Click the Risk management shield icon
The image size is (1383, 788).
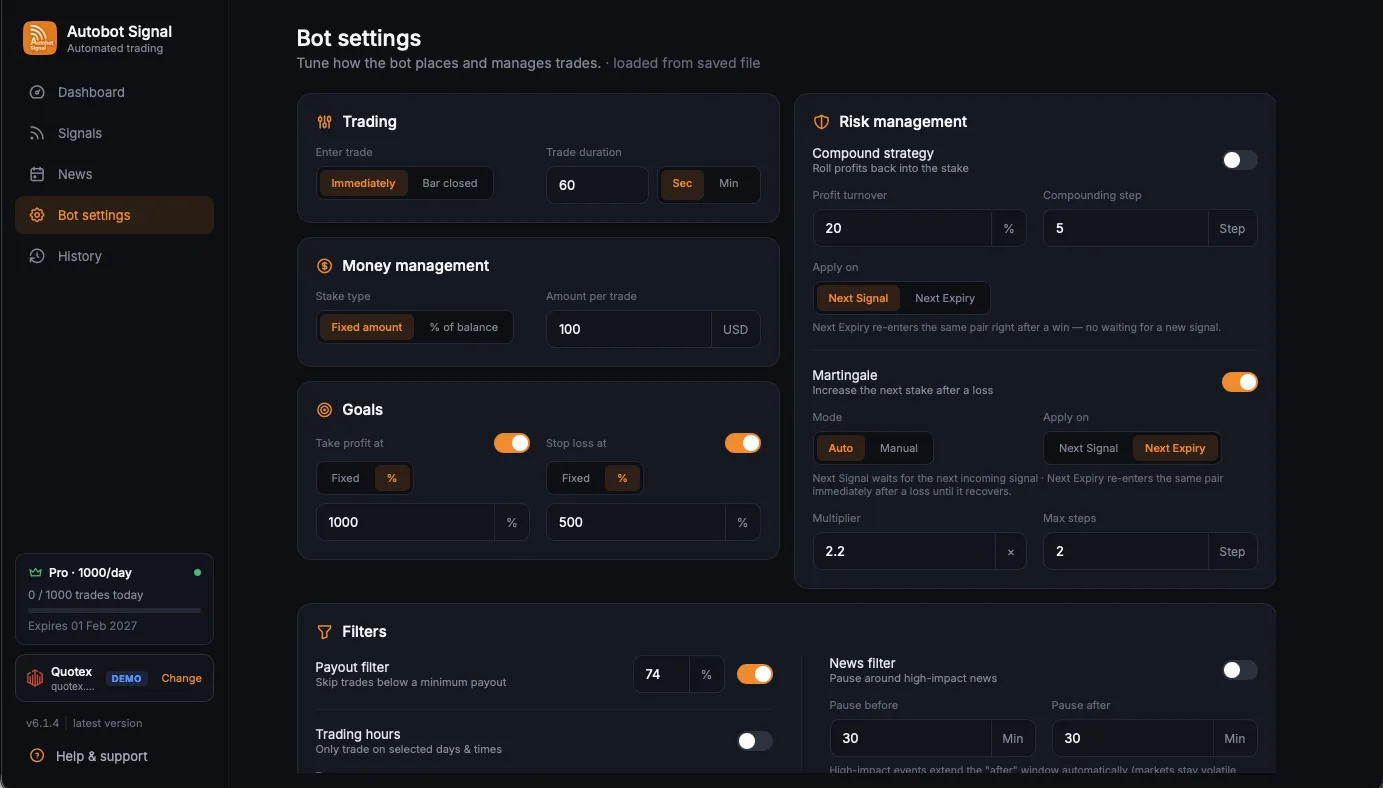(x=822, y=122)
